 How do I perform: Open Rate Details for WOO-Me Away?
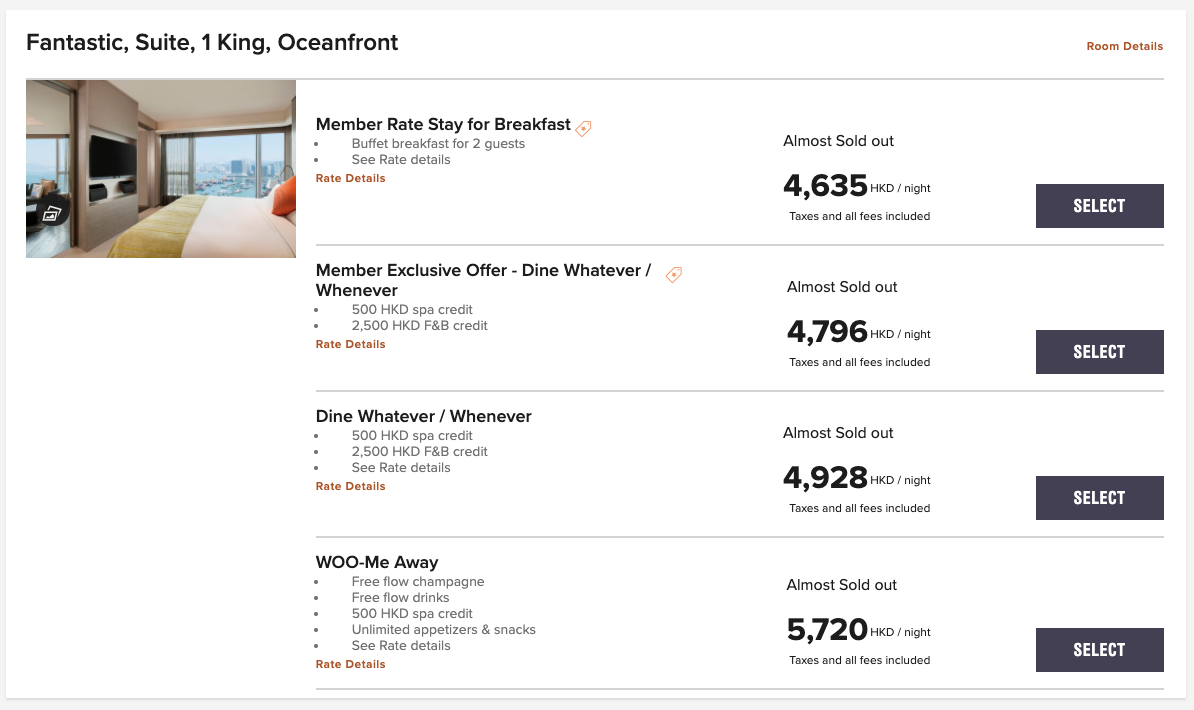(350, 664)
